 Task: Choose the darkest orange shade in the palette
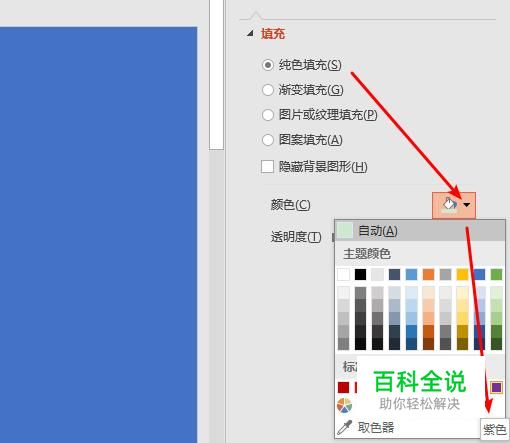pyautogui.click(x=428, y=344)
